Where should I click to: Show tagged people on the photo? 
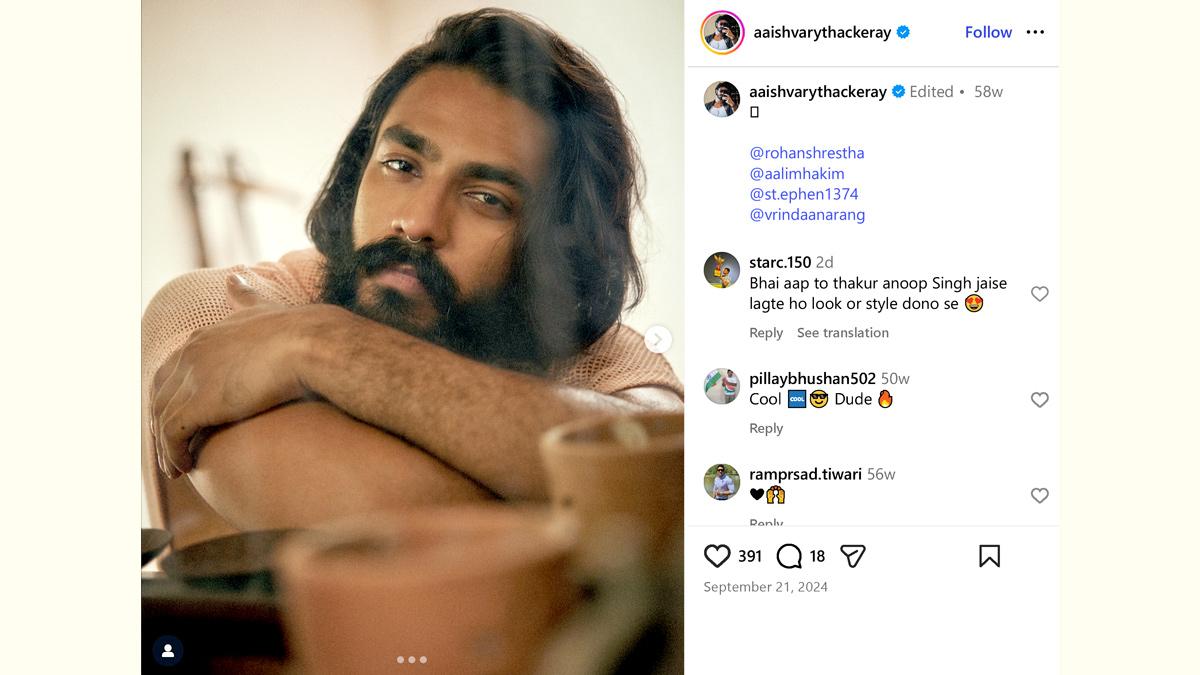click(168, 651)
